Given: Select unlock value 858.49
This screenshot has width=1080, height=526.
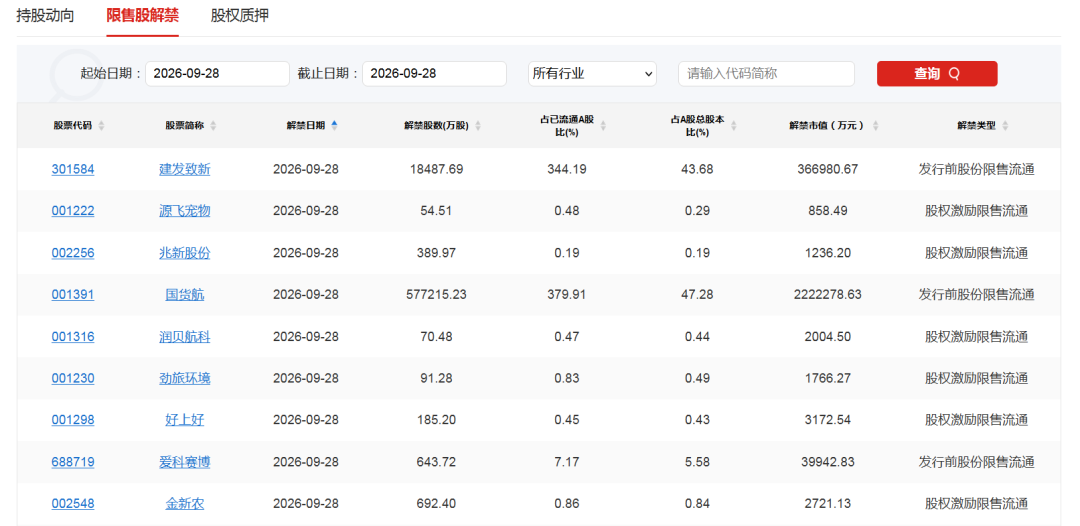Looking at the screenshot, I should pos(827,211).
